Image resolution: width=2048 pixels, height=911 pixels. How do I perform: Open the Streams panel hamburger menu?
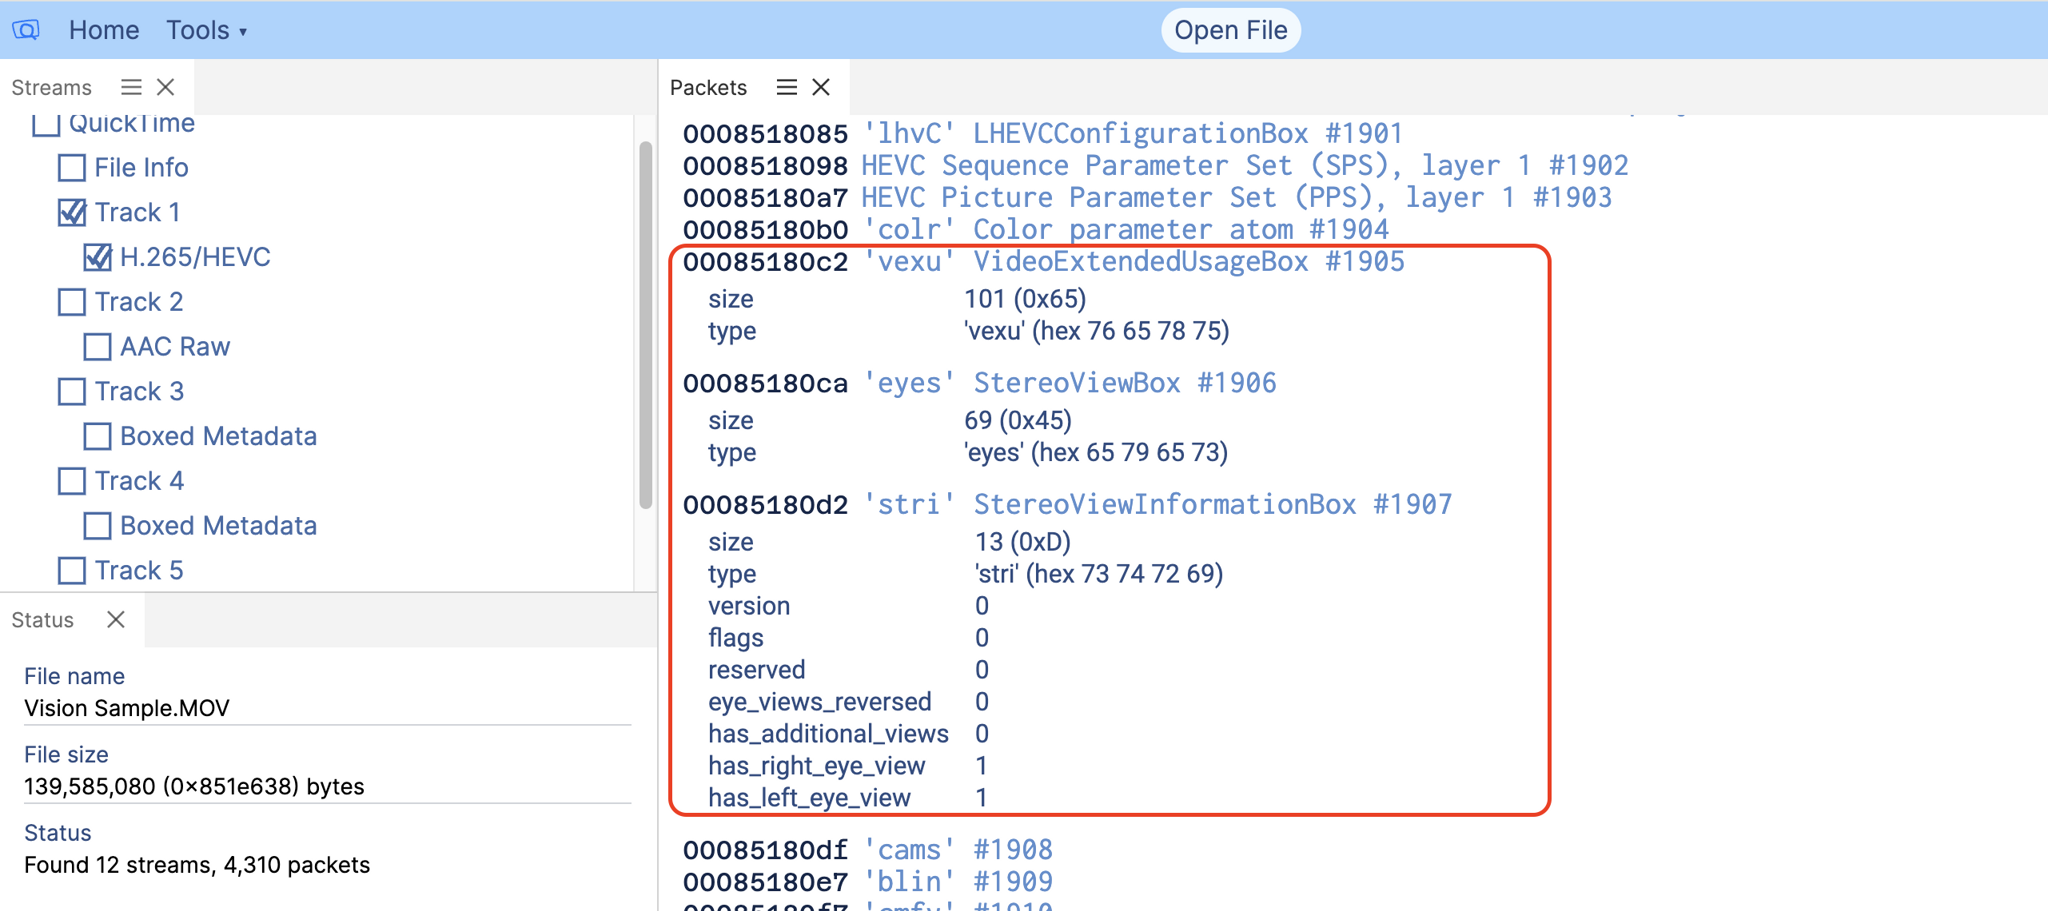click(131, 87)
